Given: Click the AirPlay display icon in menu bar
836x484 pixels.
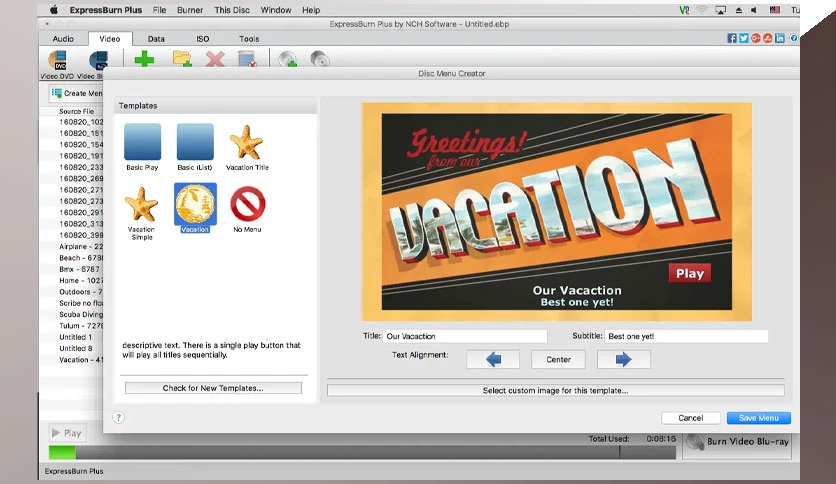Looking at the screenshot, I should 720,10.
